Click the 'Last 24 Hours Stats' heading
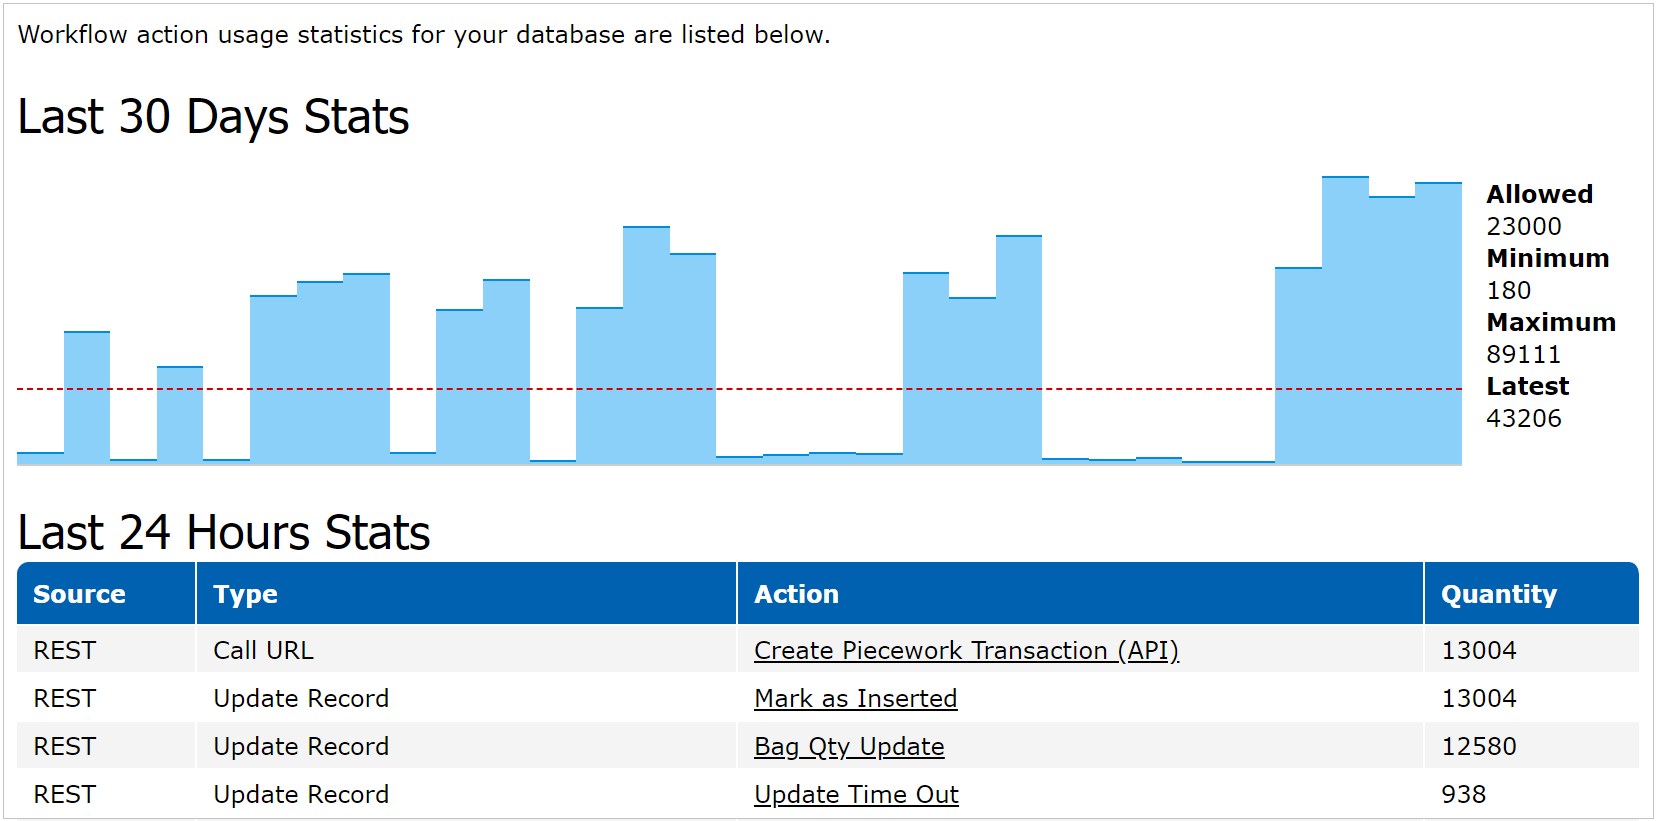 tap(224, 533)
